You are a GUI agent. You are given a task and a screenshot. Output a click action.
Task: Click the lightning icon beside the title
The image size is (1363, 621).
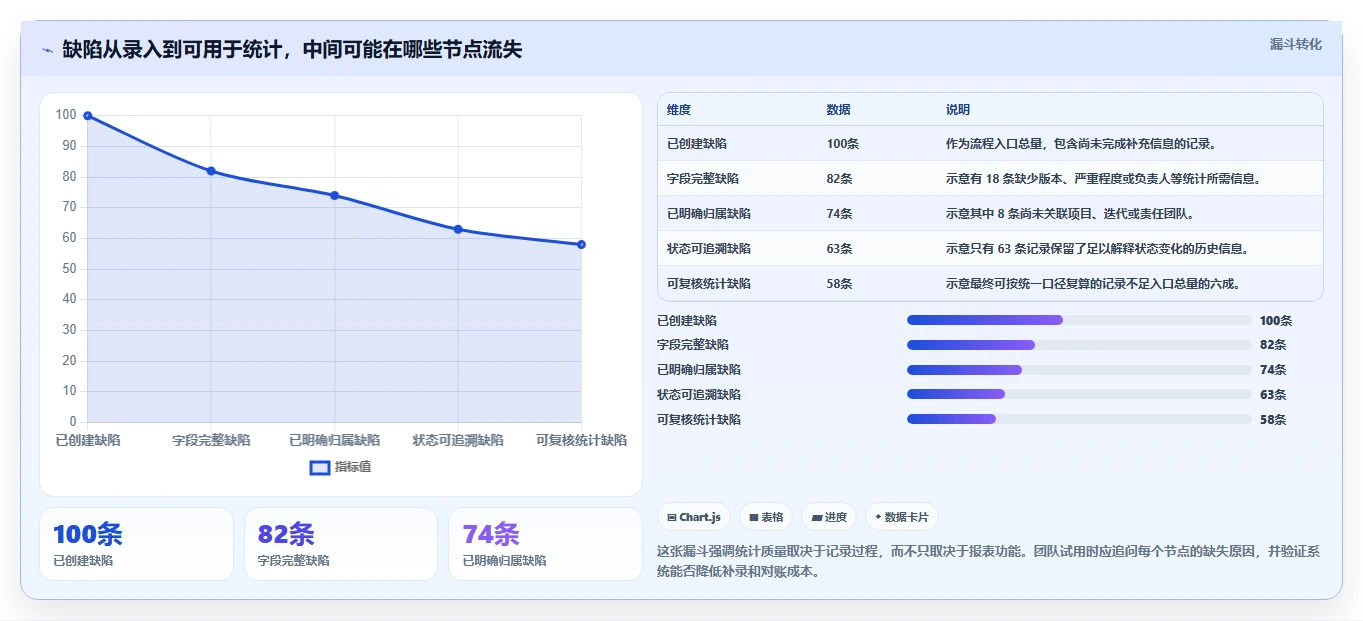coord(47,50)
